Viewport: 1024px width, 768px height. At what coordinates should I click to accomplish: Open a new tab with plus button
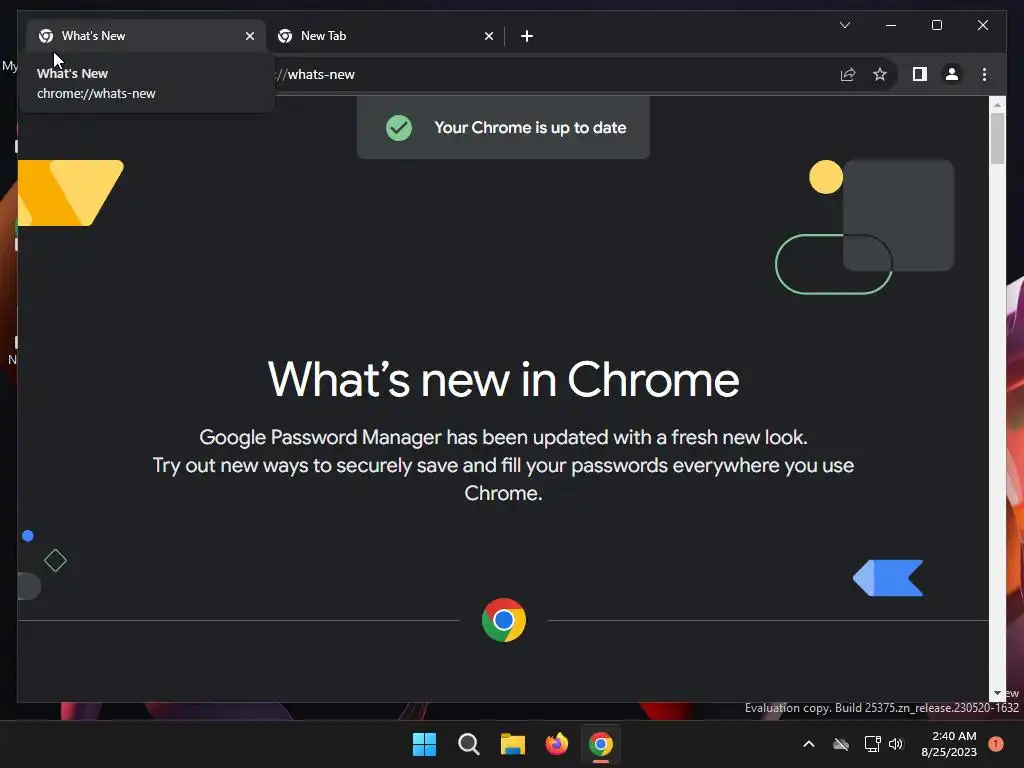[x=527, y=36]
